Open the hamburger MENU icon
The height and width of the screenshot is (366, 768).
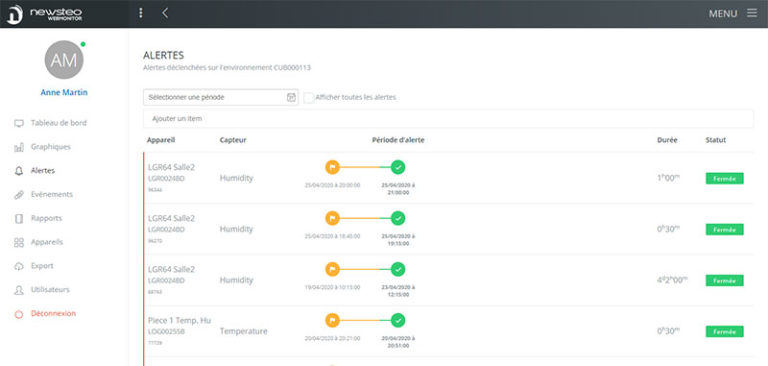(751, 13)
